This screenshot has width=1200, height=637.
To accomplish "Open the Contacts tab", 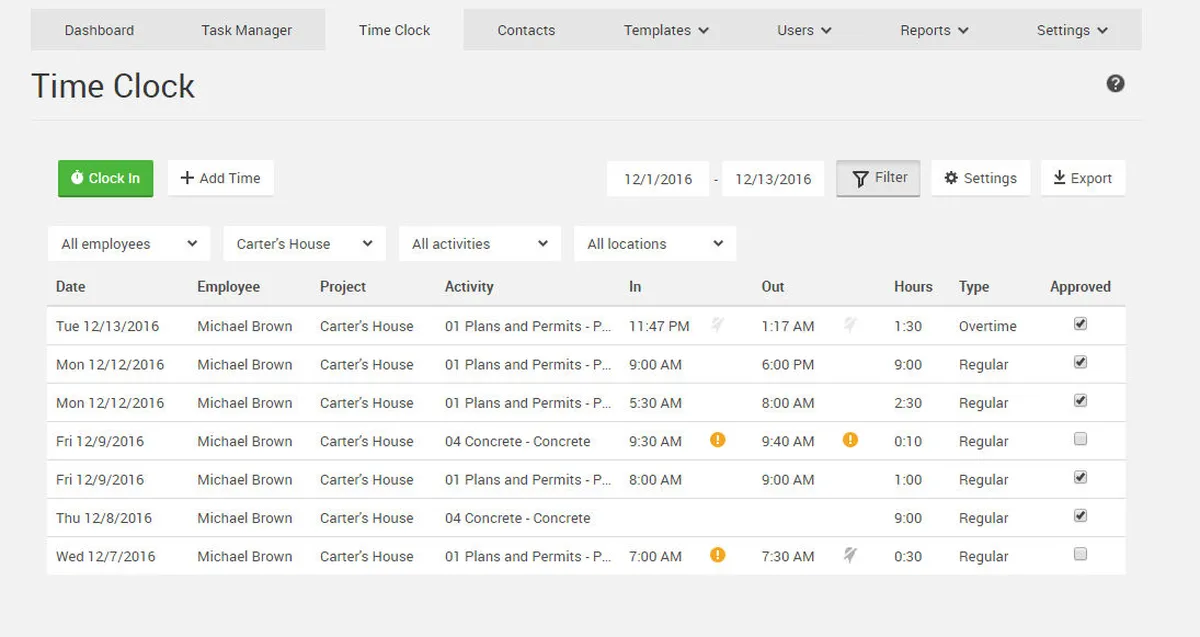I will click(x=526, y=30).
